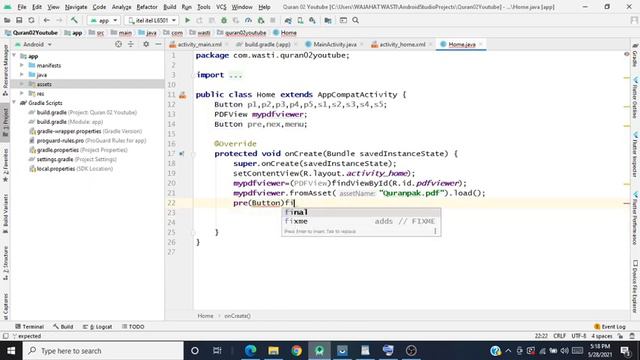Click the gutter icon on line 11

pyautogui.click(x=182, y=95)
